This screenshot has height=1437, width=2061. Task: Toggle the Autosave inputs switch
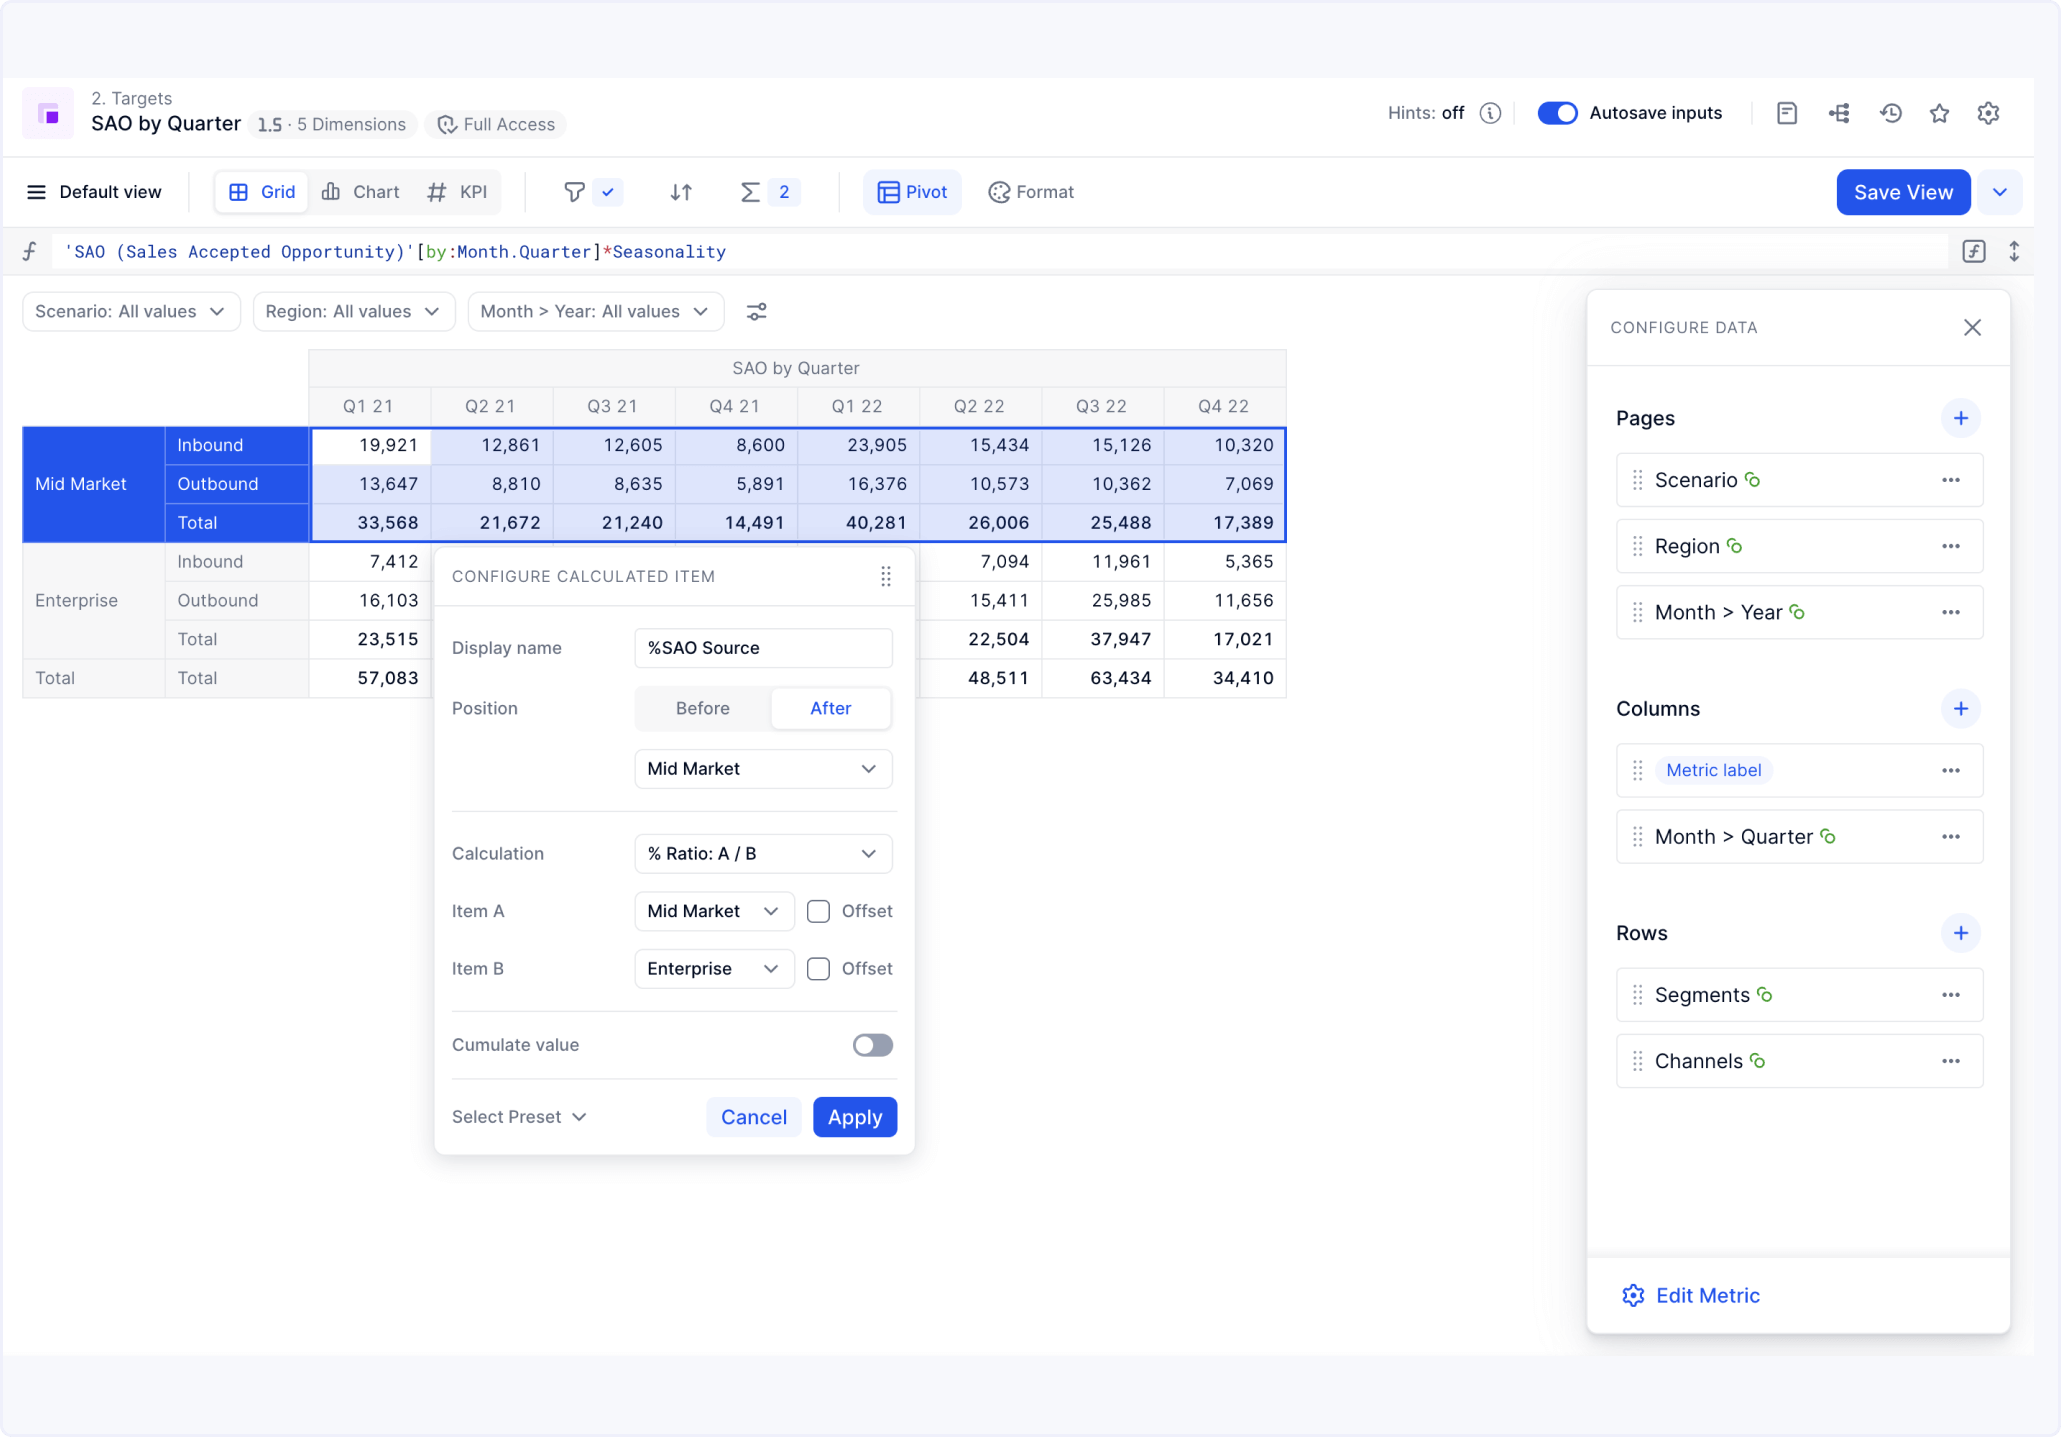click(1556, 113)
